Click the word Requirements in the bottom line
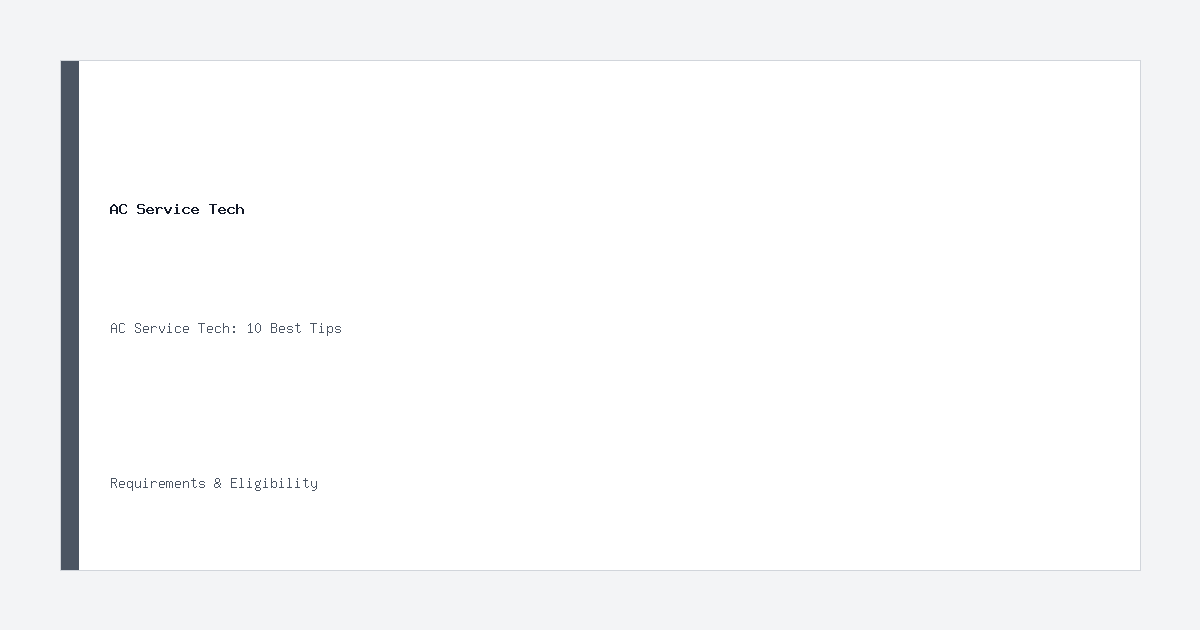The width and height of the screenshot is (1200, 630). (158, 483)
